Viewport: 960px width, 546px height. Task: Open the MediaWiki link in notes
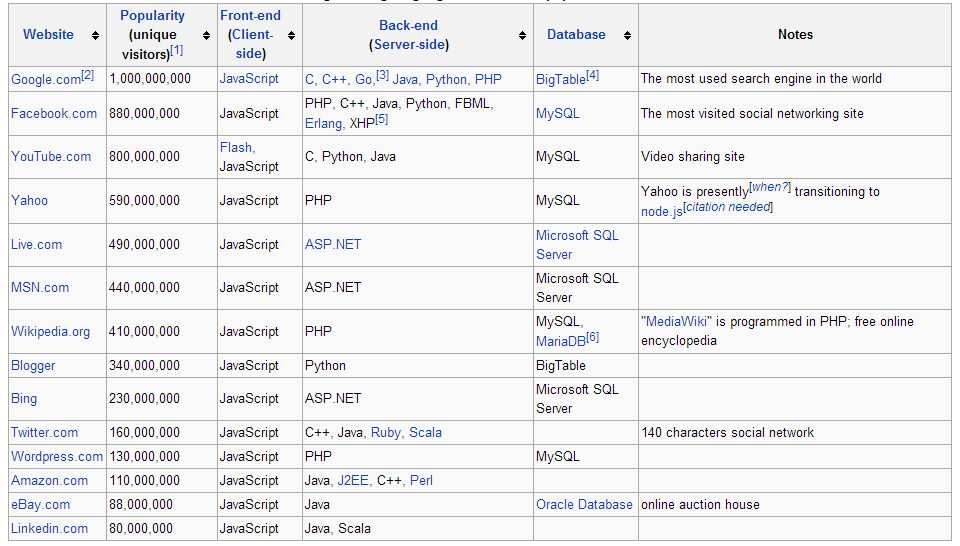[677, 322]
